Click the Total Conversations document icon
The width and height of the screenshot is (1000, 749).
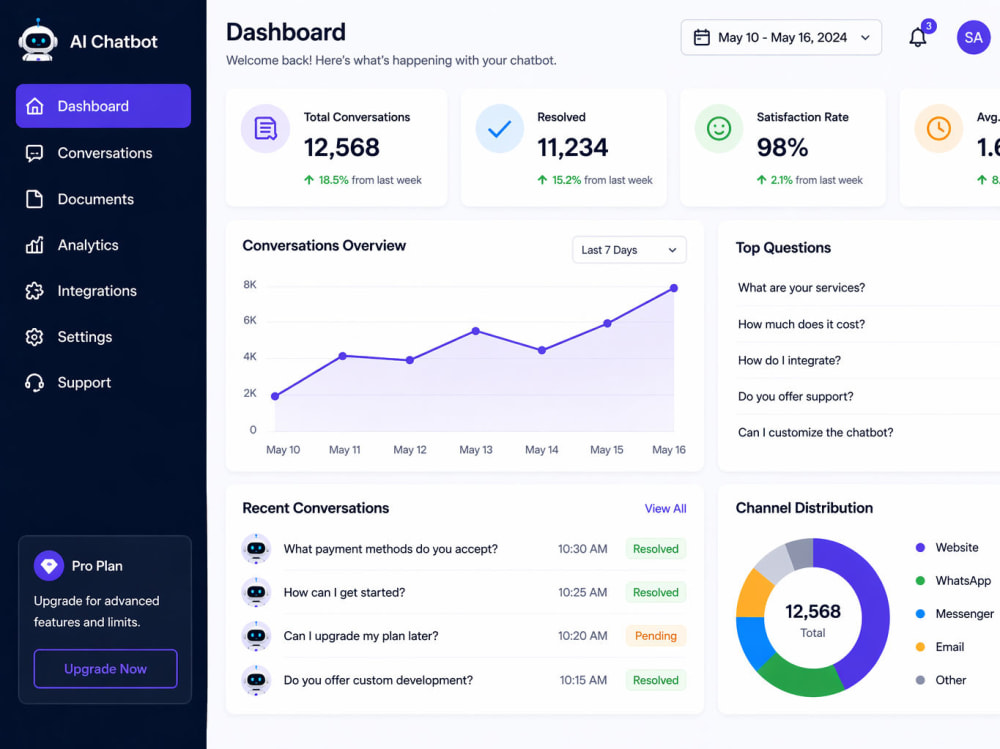[x=265, y=128]
